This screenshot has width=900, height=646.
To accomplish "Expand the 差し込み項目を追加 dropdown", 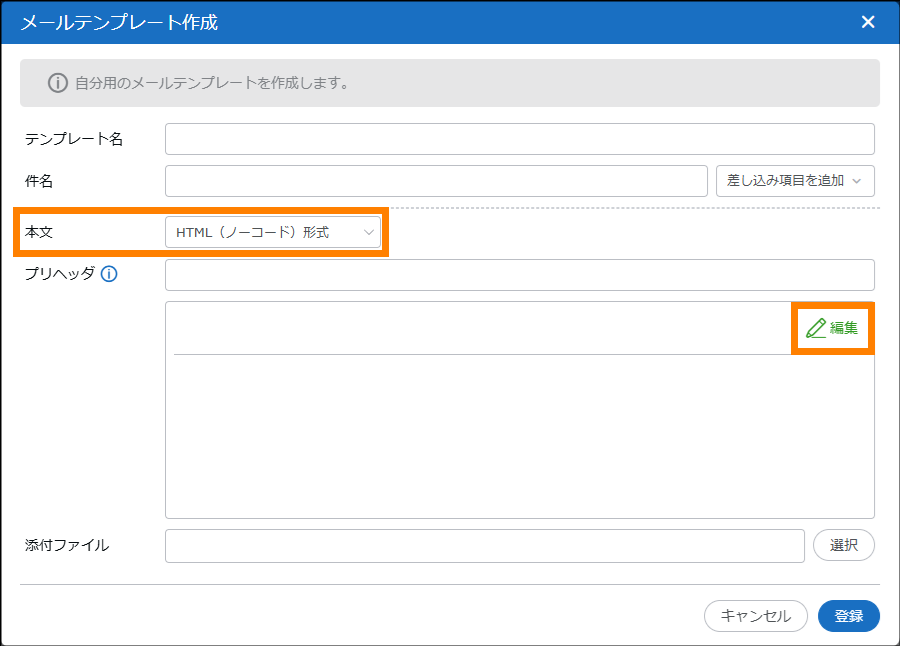I will (x=795, y=181).
